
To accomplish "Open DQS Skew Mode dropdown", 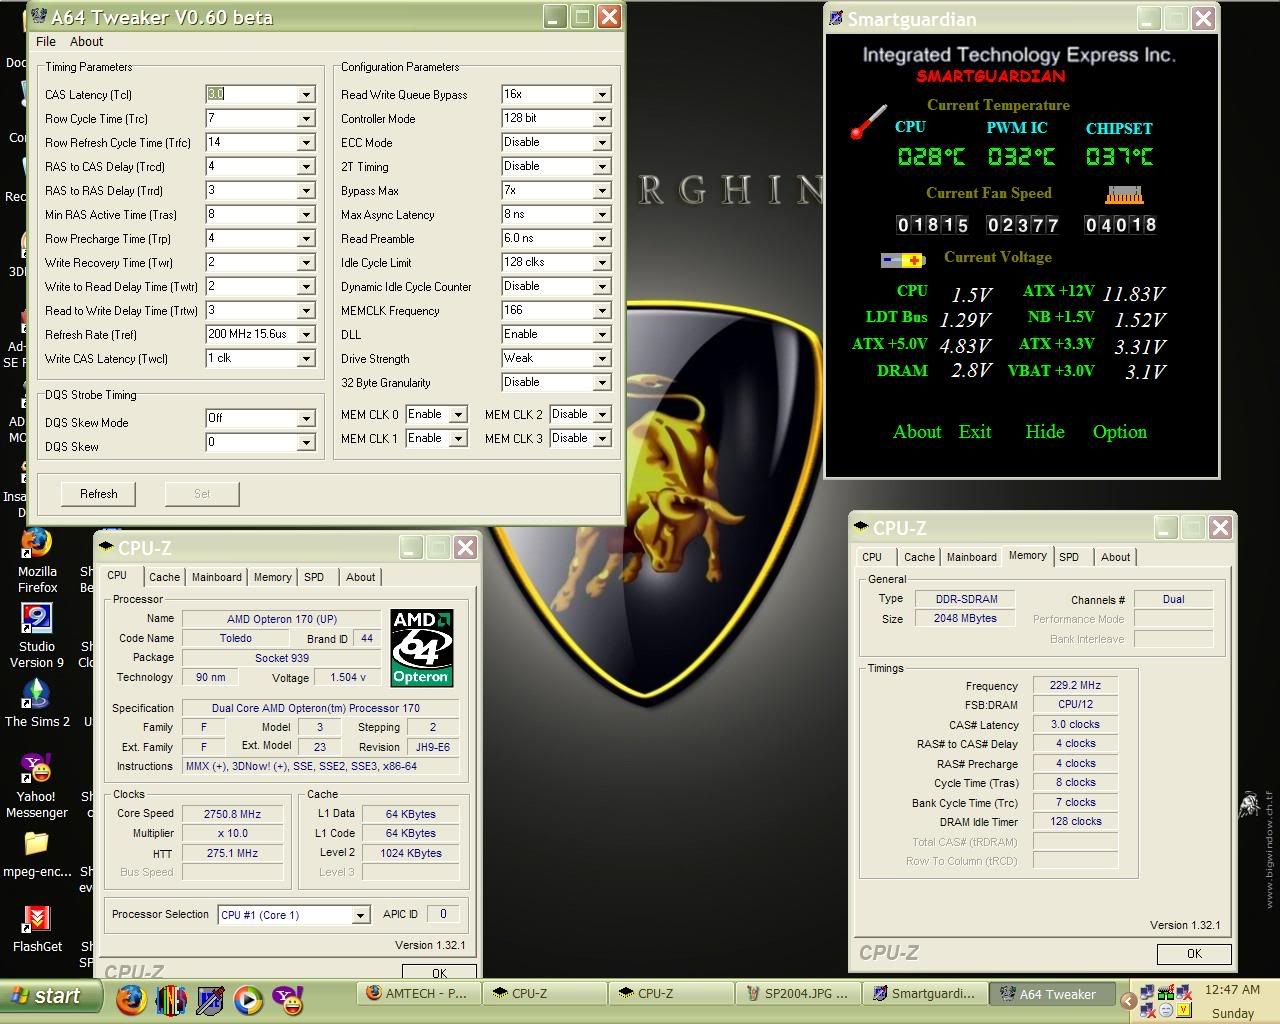I will 306,419.
